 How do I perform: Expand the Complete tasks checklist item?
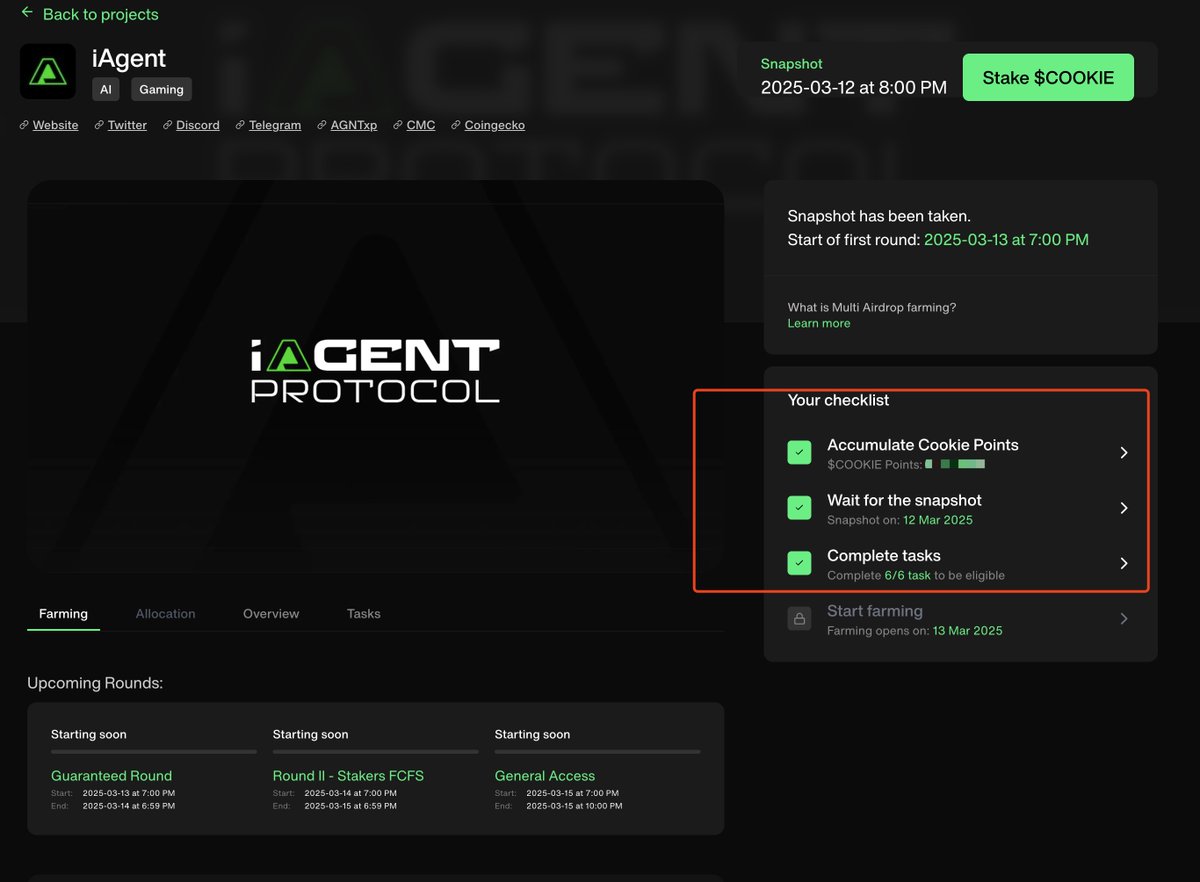tap(1124, 564)
